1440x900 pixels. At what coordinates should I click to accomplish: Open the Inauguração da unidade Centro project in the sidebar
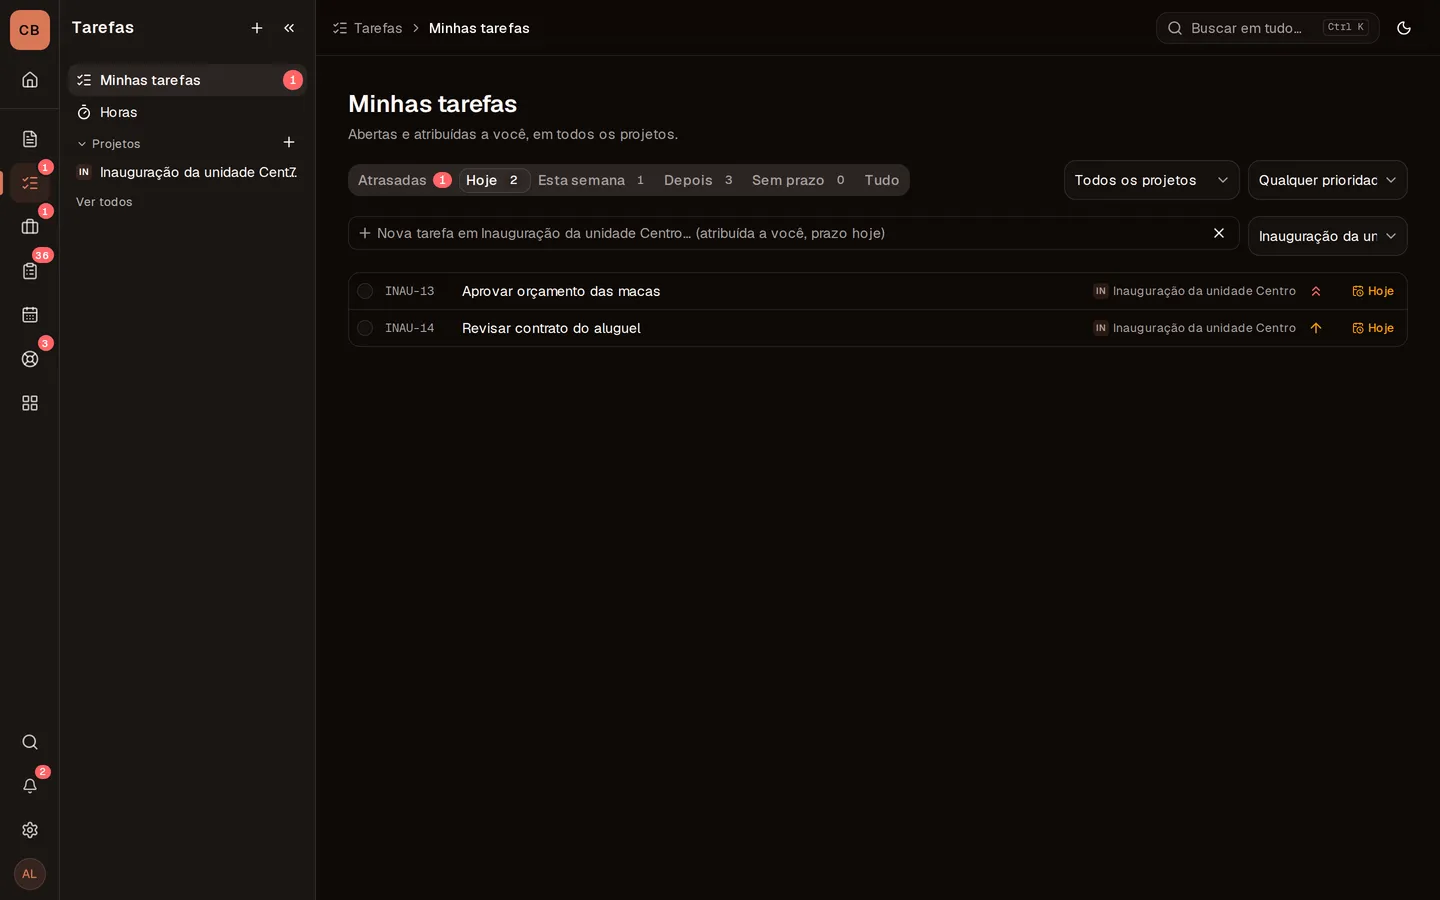[187, 172]
